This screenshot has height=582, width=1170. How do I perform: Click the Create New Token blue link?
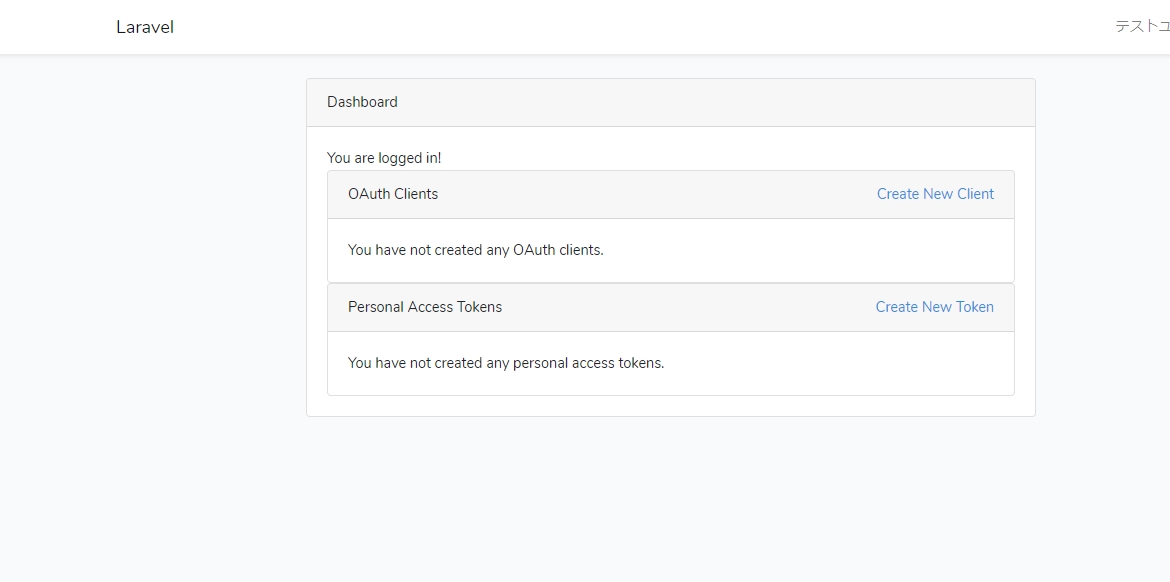tap(934, 306)
